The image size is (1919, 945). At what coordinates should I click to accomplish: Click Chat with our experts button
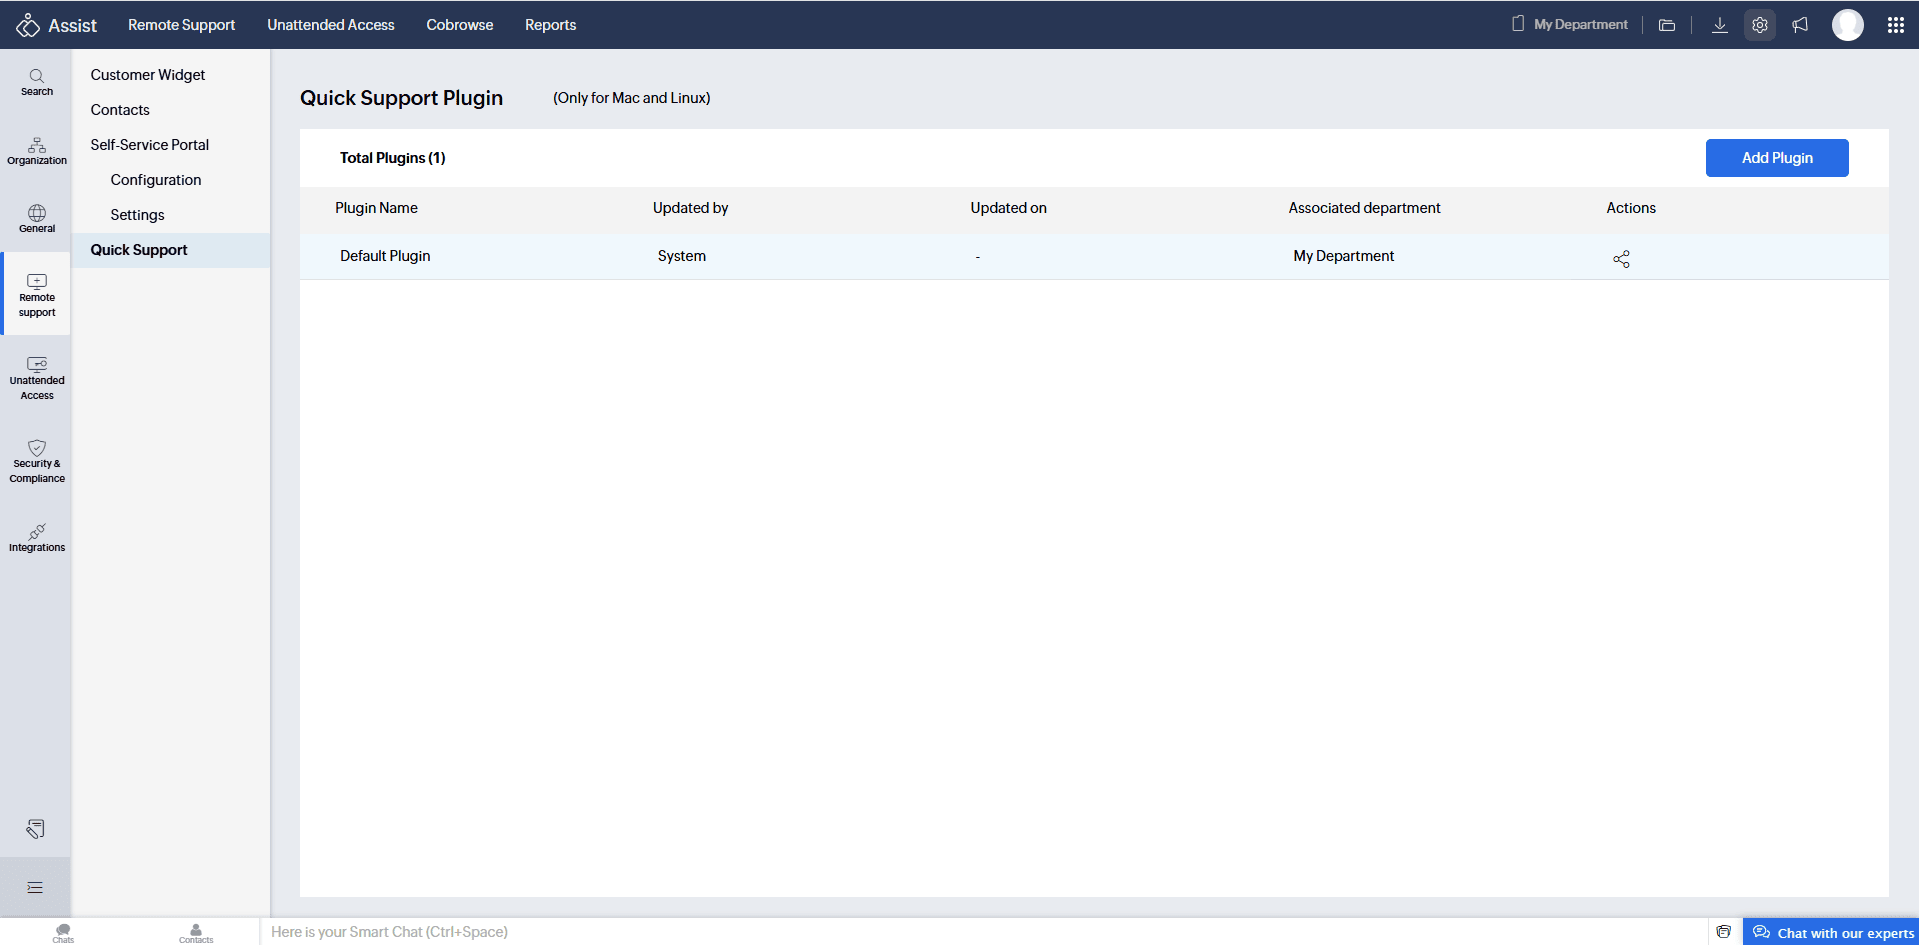pos(1832,932)
